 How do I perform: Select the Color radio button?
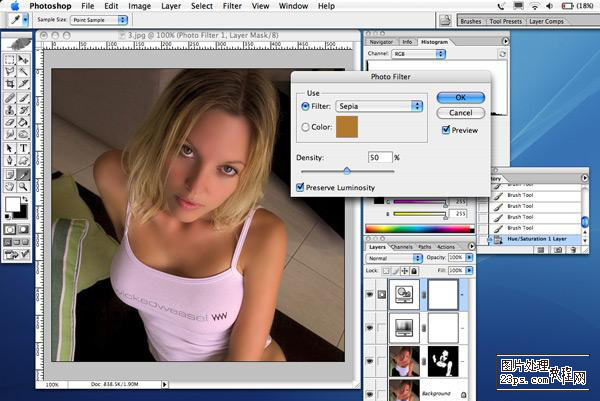tap(305, 127)
